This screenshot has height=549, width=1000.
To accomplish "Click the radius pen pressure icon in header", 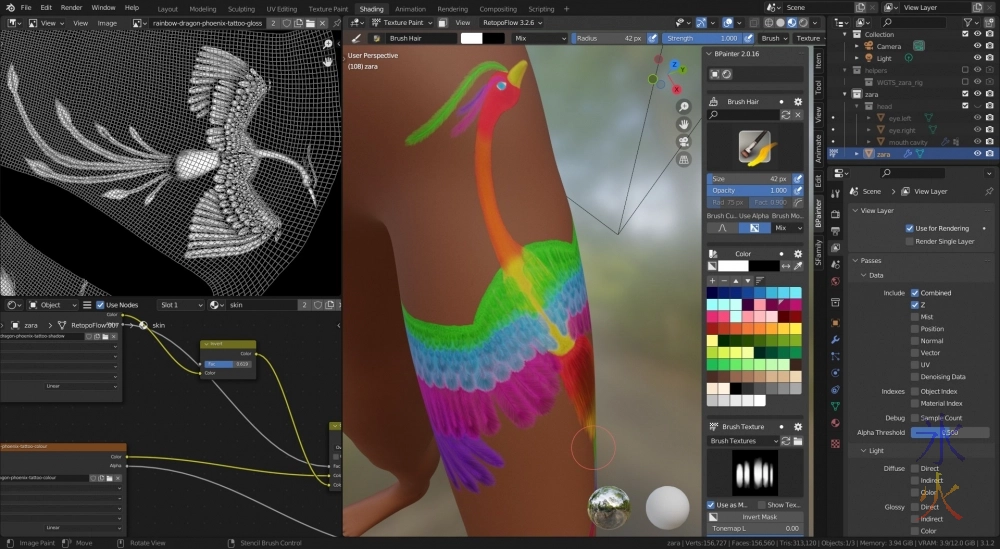I will click(x=653, y=38).
